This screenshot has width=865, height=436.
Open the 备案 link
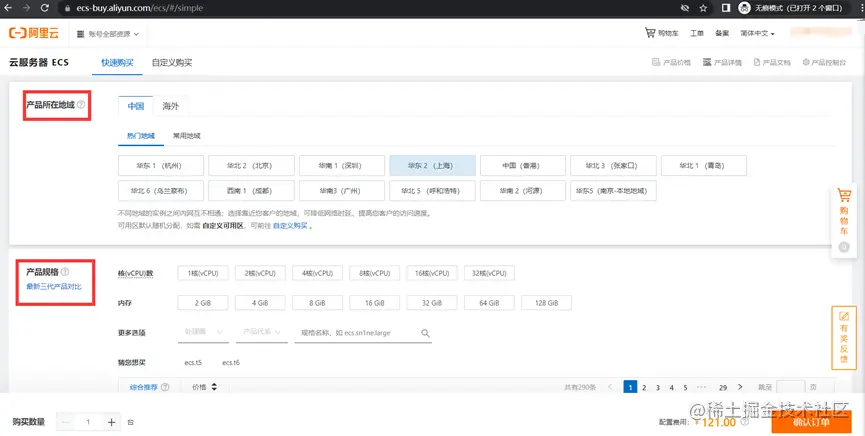click(722, 33)
